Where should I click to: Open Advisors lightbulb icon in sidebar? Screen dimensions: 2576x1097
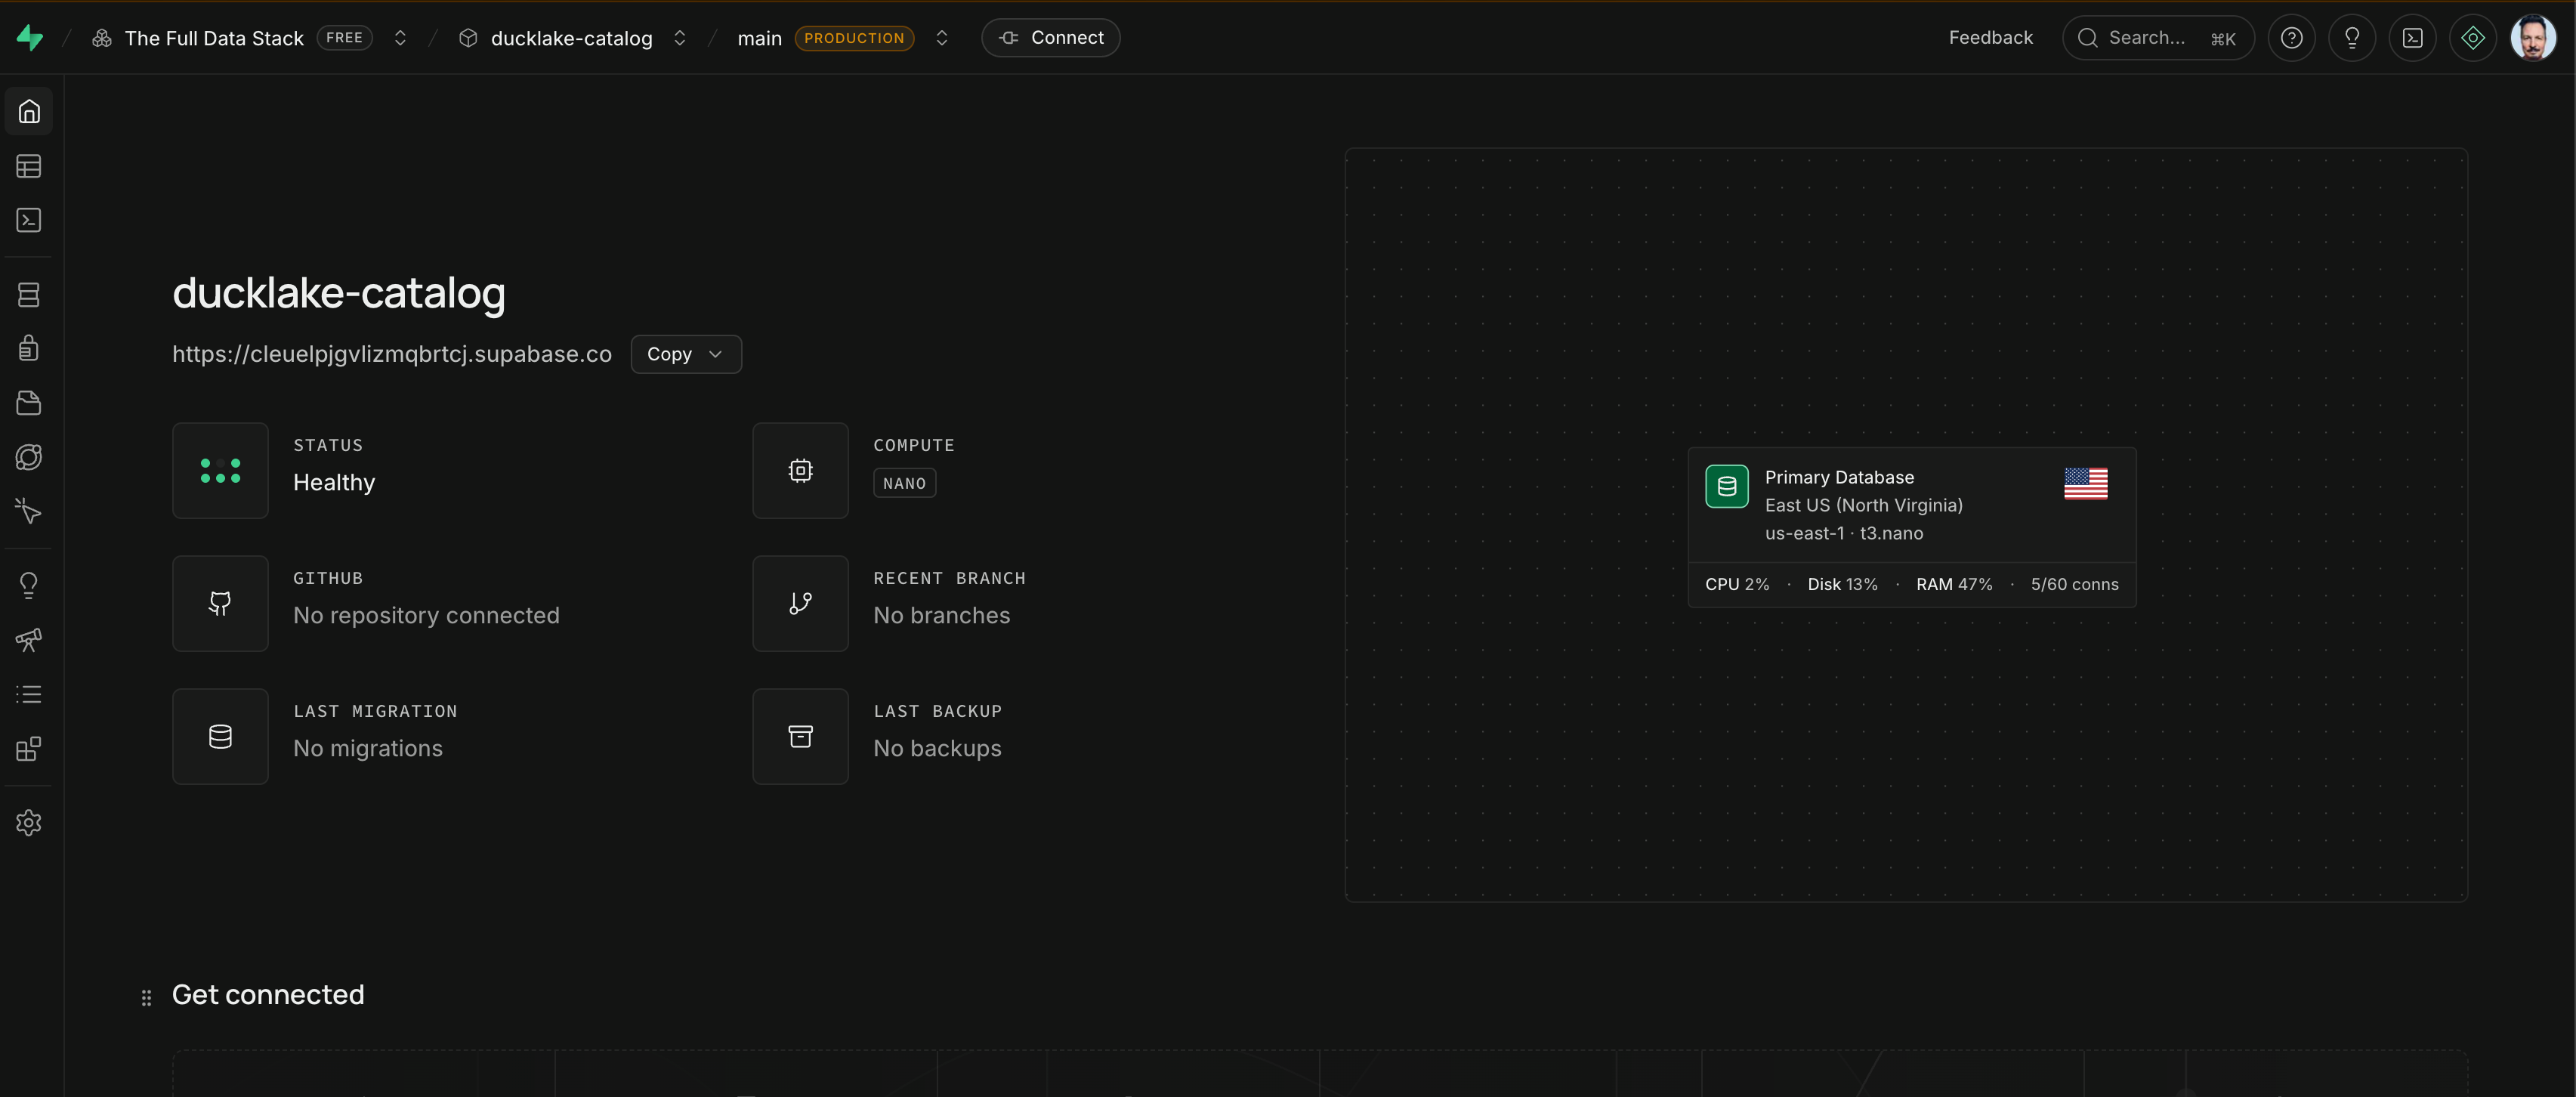click(x=29, y=585)
